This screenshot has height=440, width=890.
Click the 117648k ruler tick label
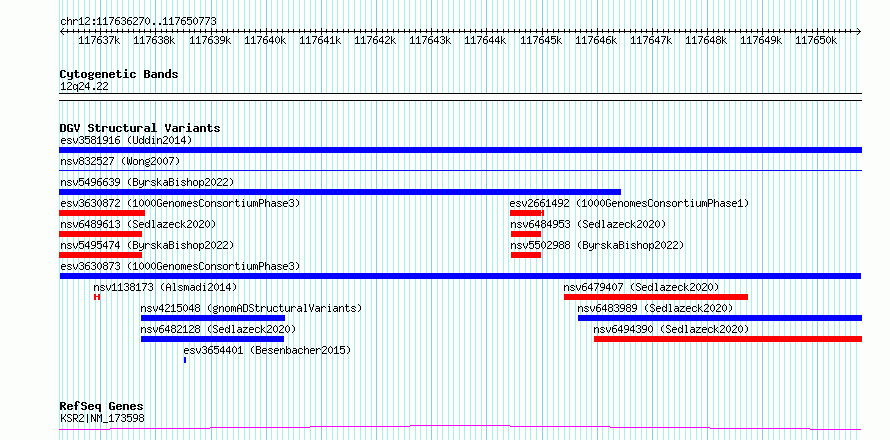coord(706,40)
